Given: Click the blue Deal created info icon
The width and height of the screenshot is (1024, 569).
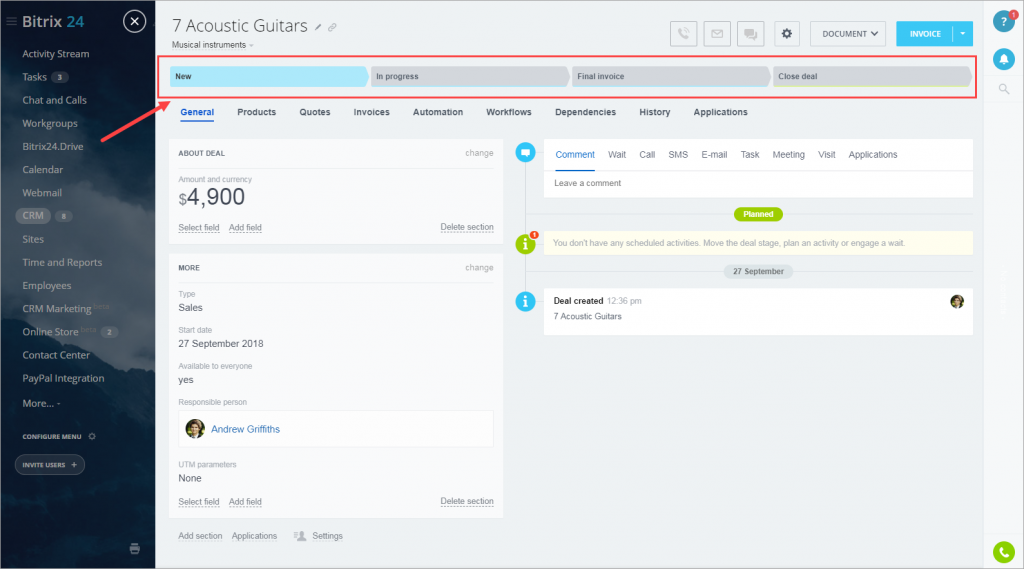Looking at the screenshot, I should coord(525,302).
